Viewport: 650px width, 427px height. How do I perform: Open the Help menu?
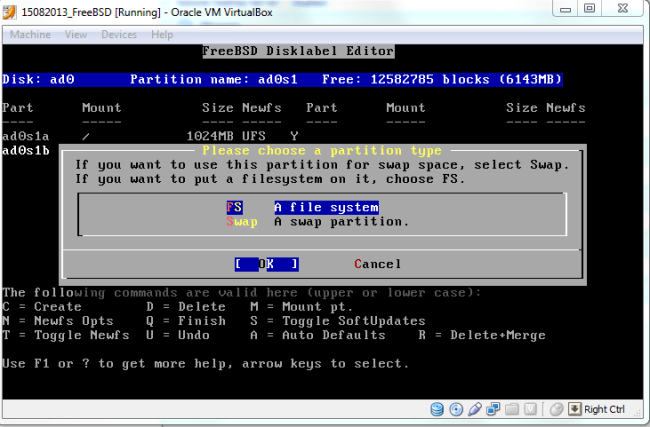162,34
